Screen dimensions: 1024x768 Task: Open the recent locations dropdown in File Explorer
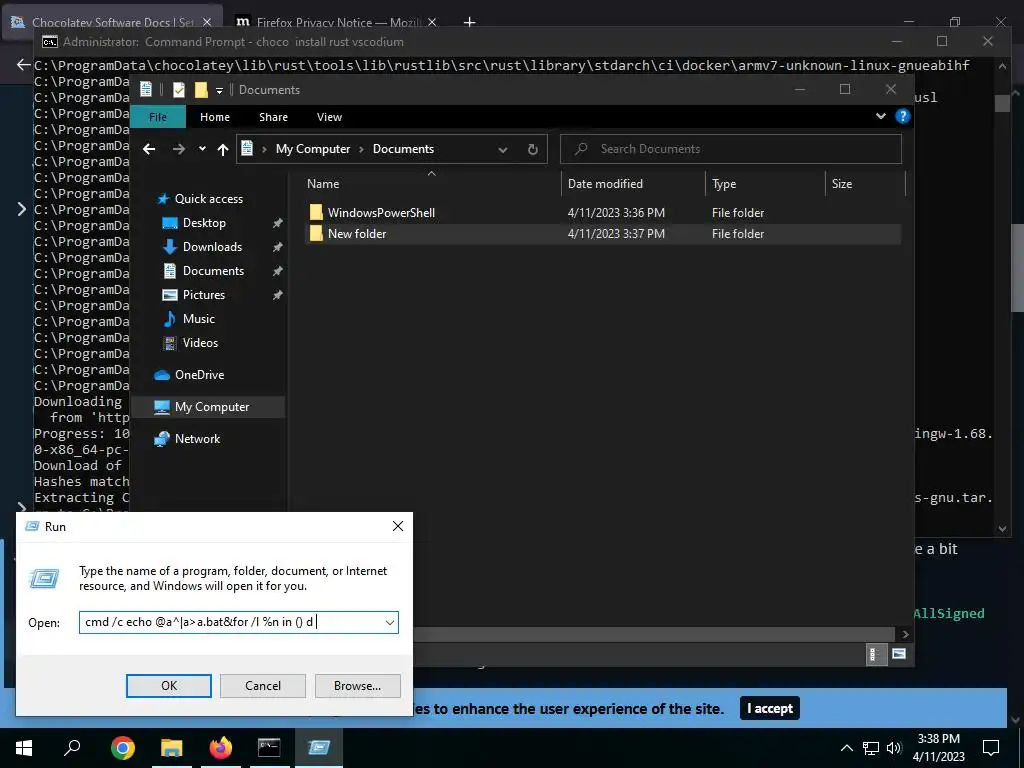point(202,149)
